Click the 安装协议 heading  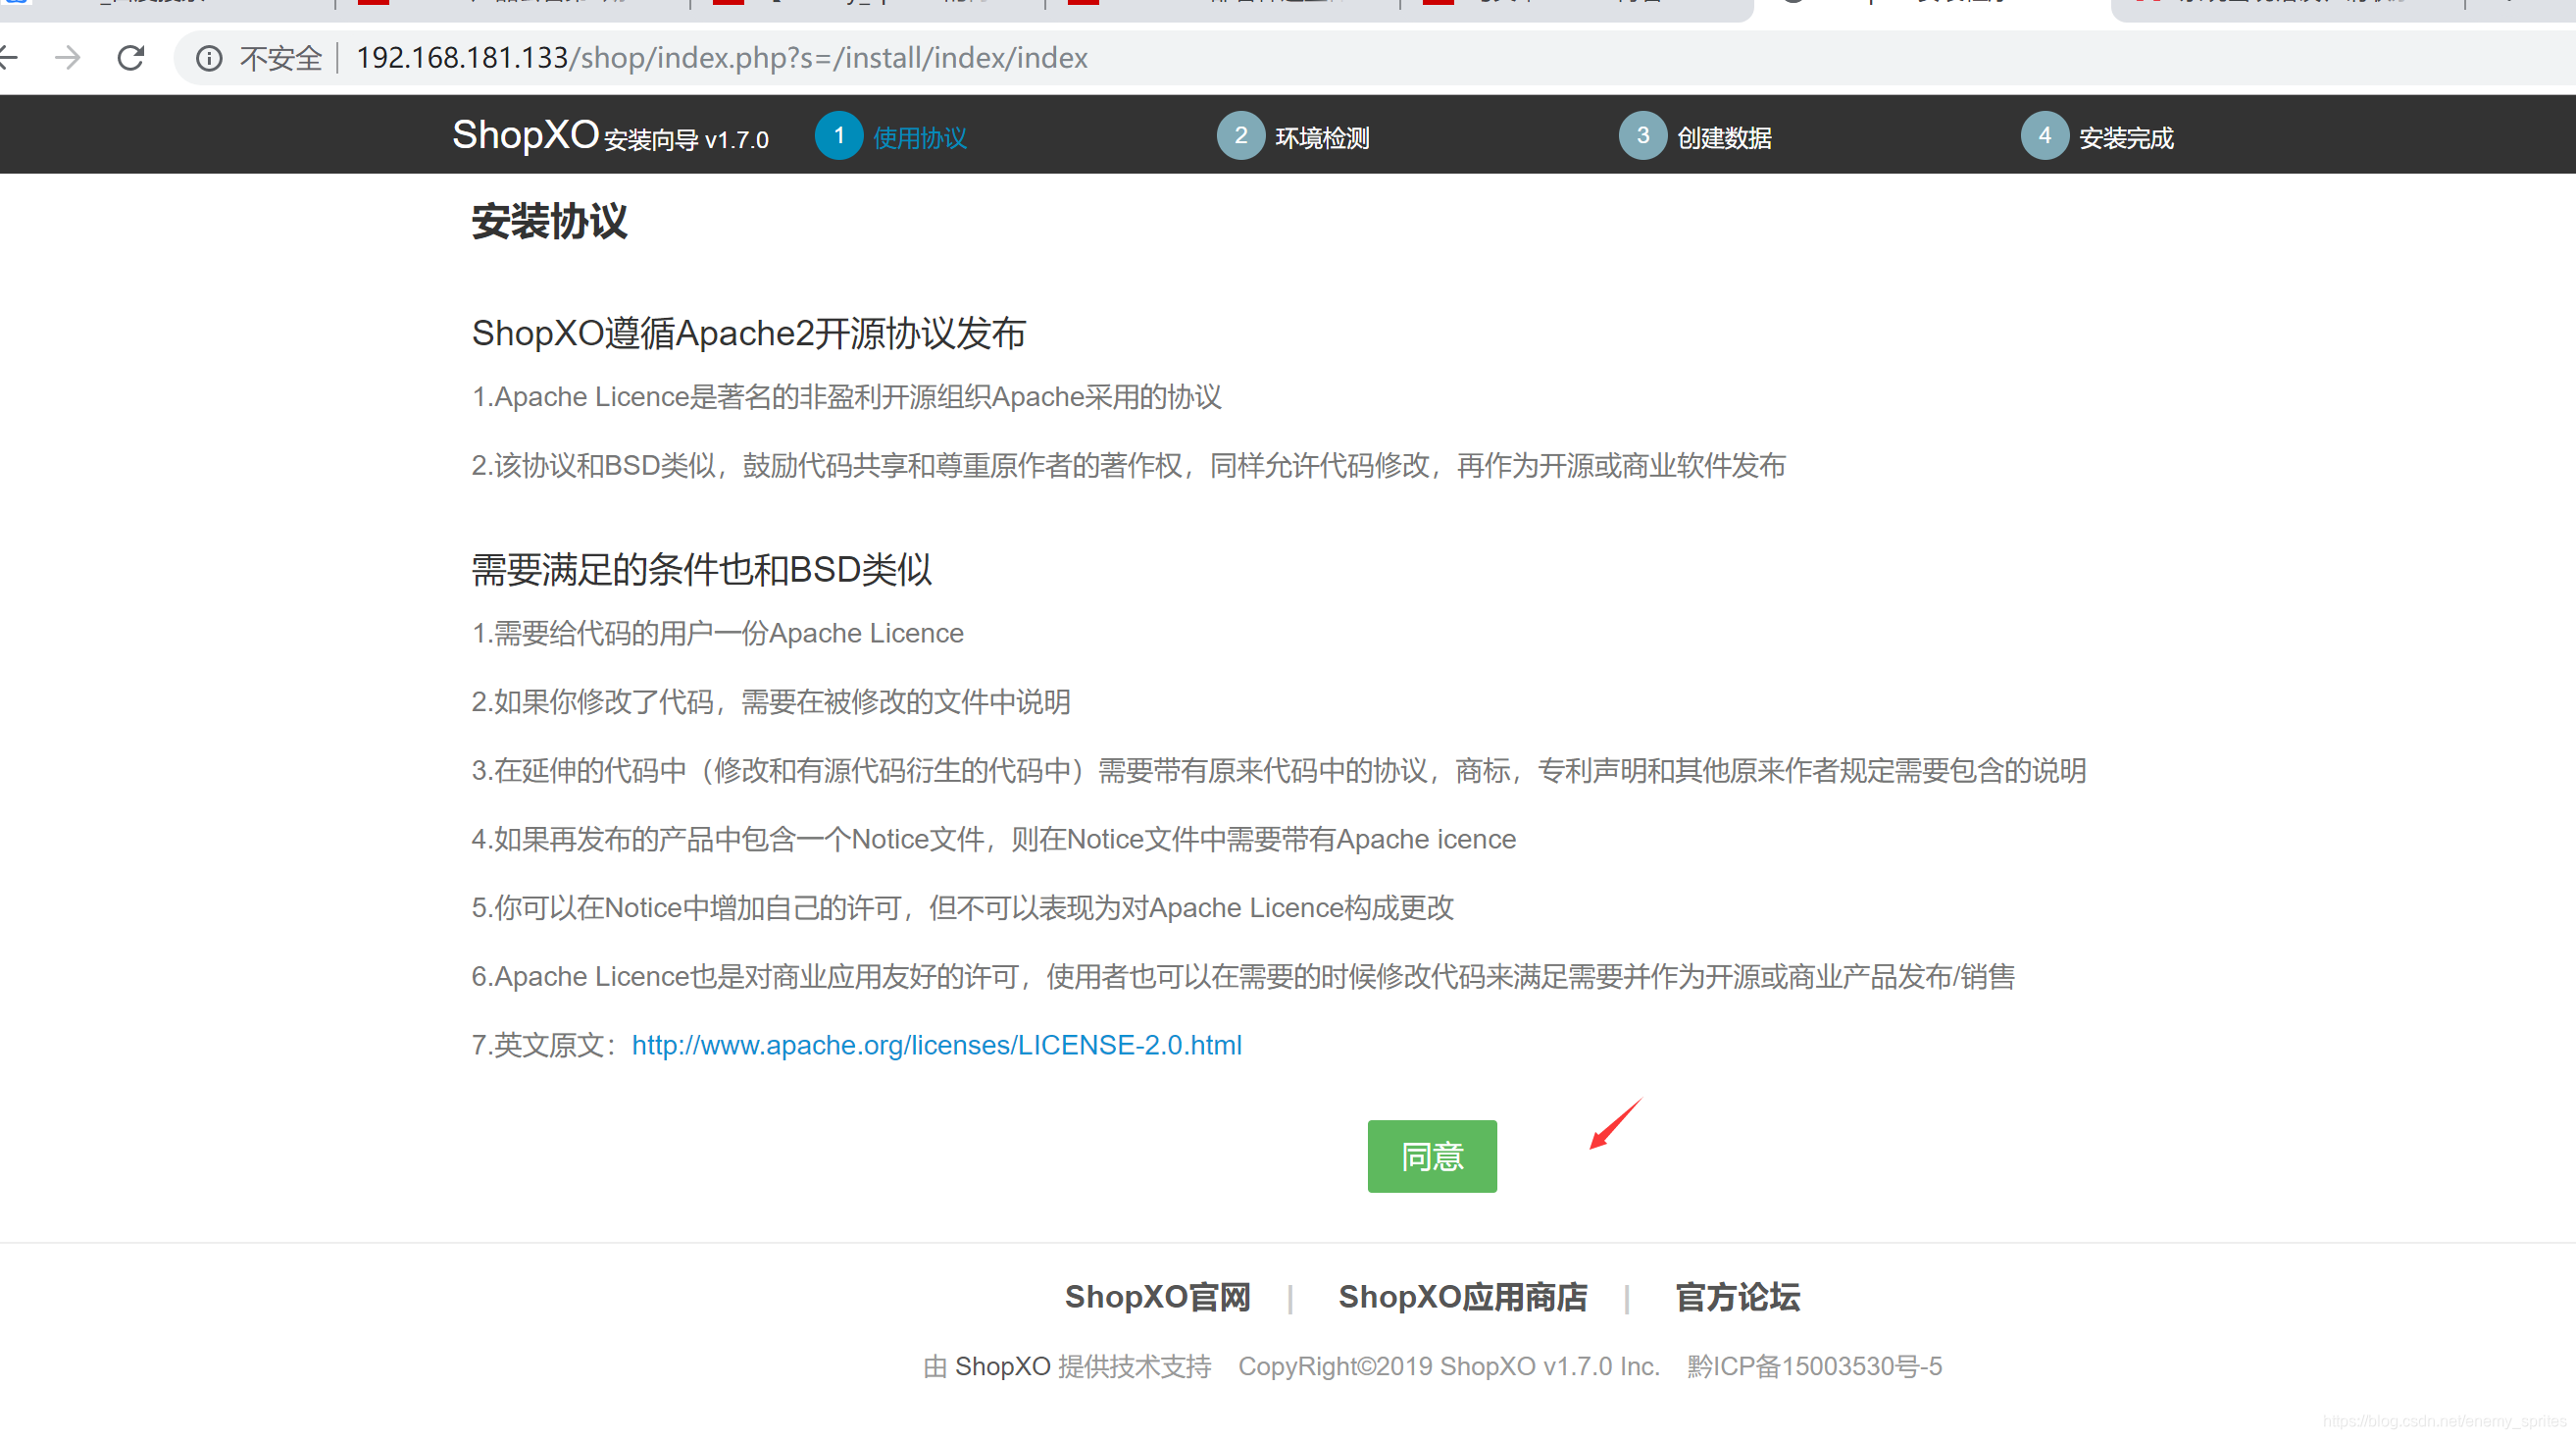click(x=549, y=221)
